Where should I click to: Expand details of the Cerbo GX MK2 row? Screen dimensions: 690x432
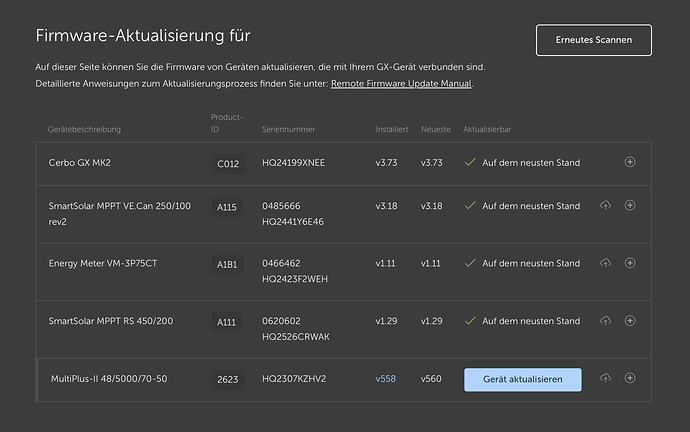pos(630,162)
